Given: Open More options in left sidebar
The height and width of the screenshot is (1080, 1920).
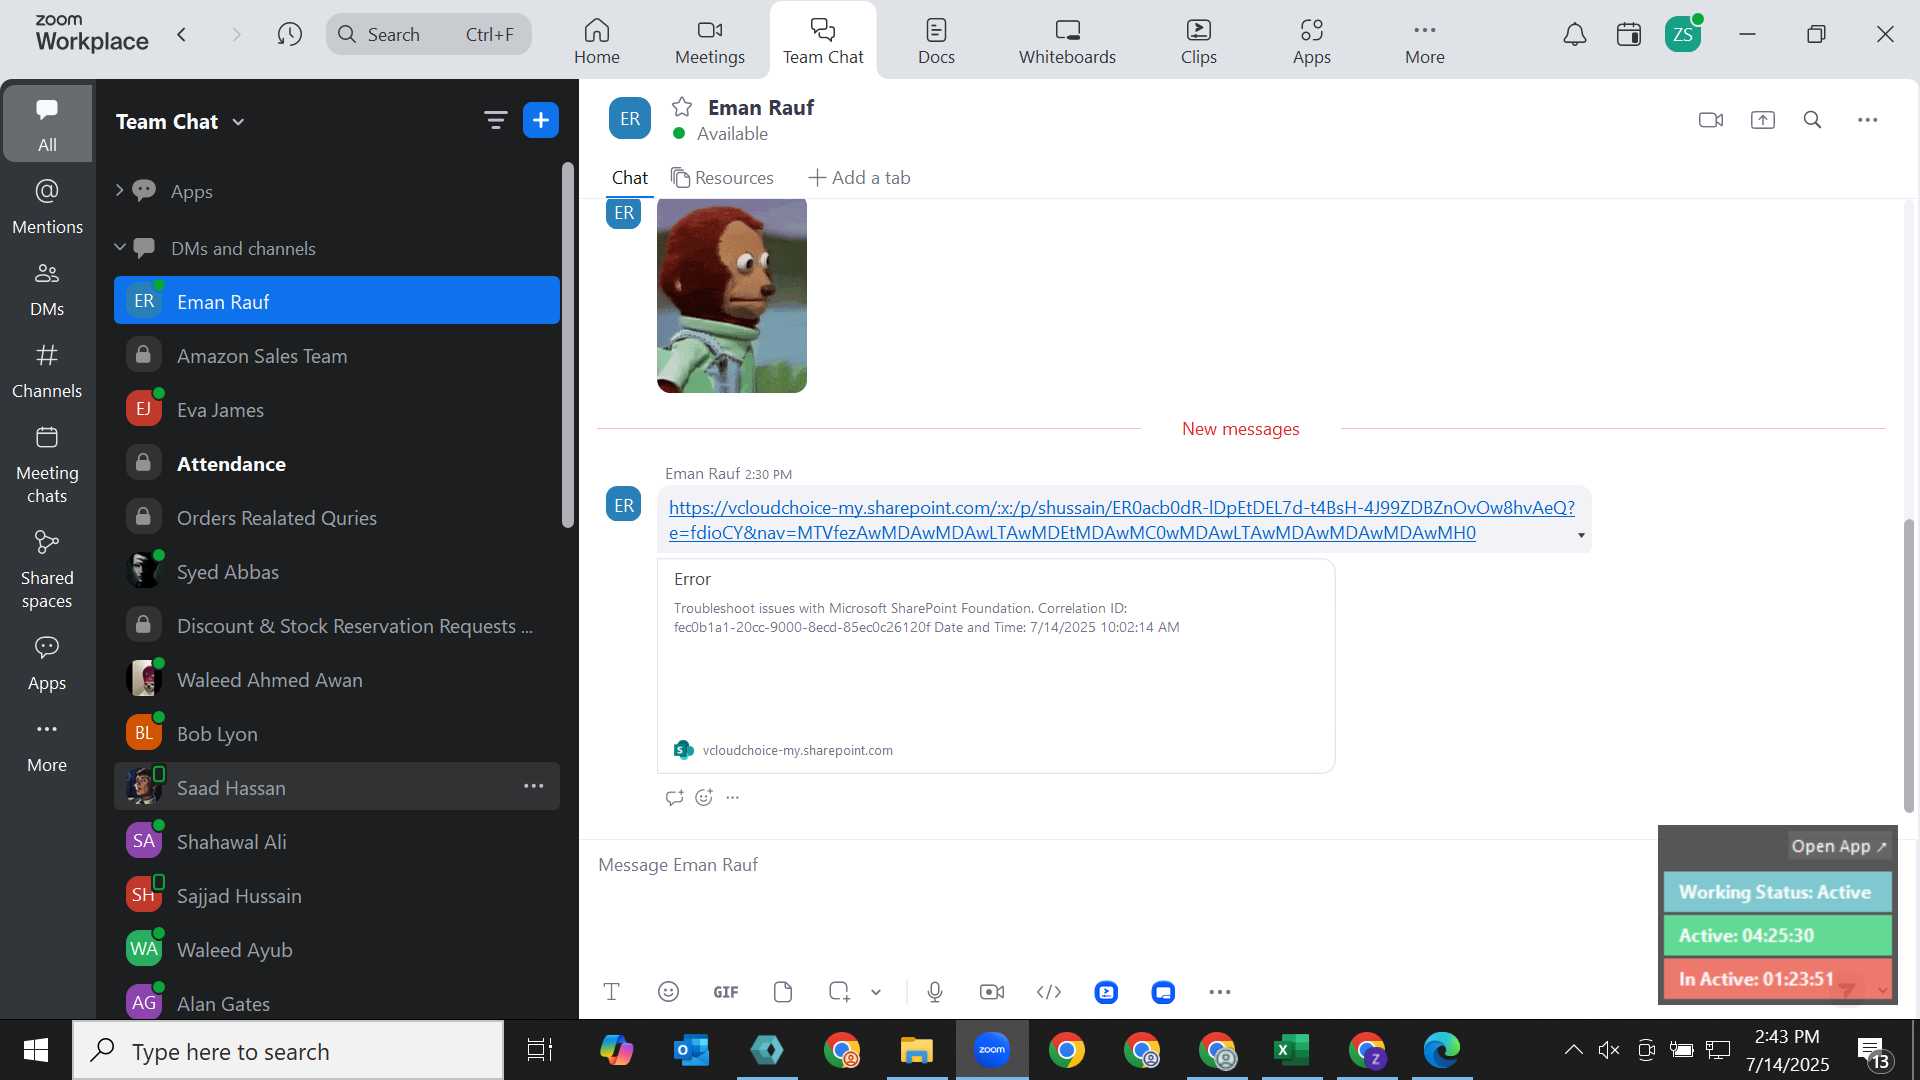Looking at the screenshot, I should [47, 744].
